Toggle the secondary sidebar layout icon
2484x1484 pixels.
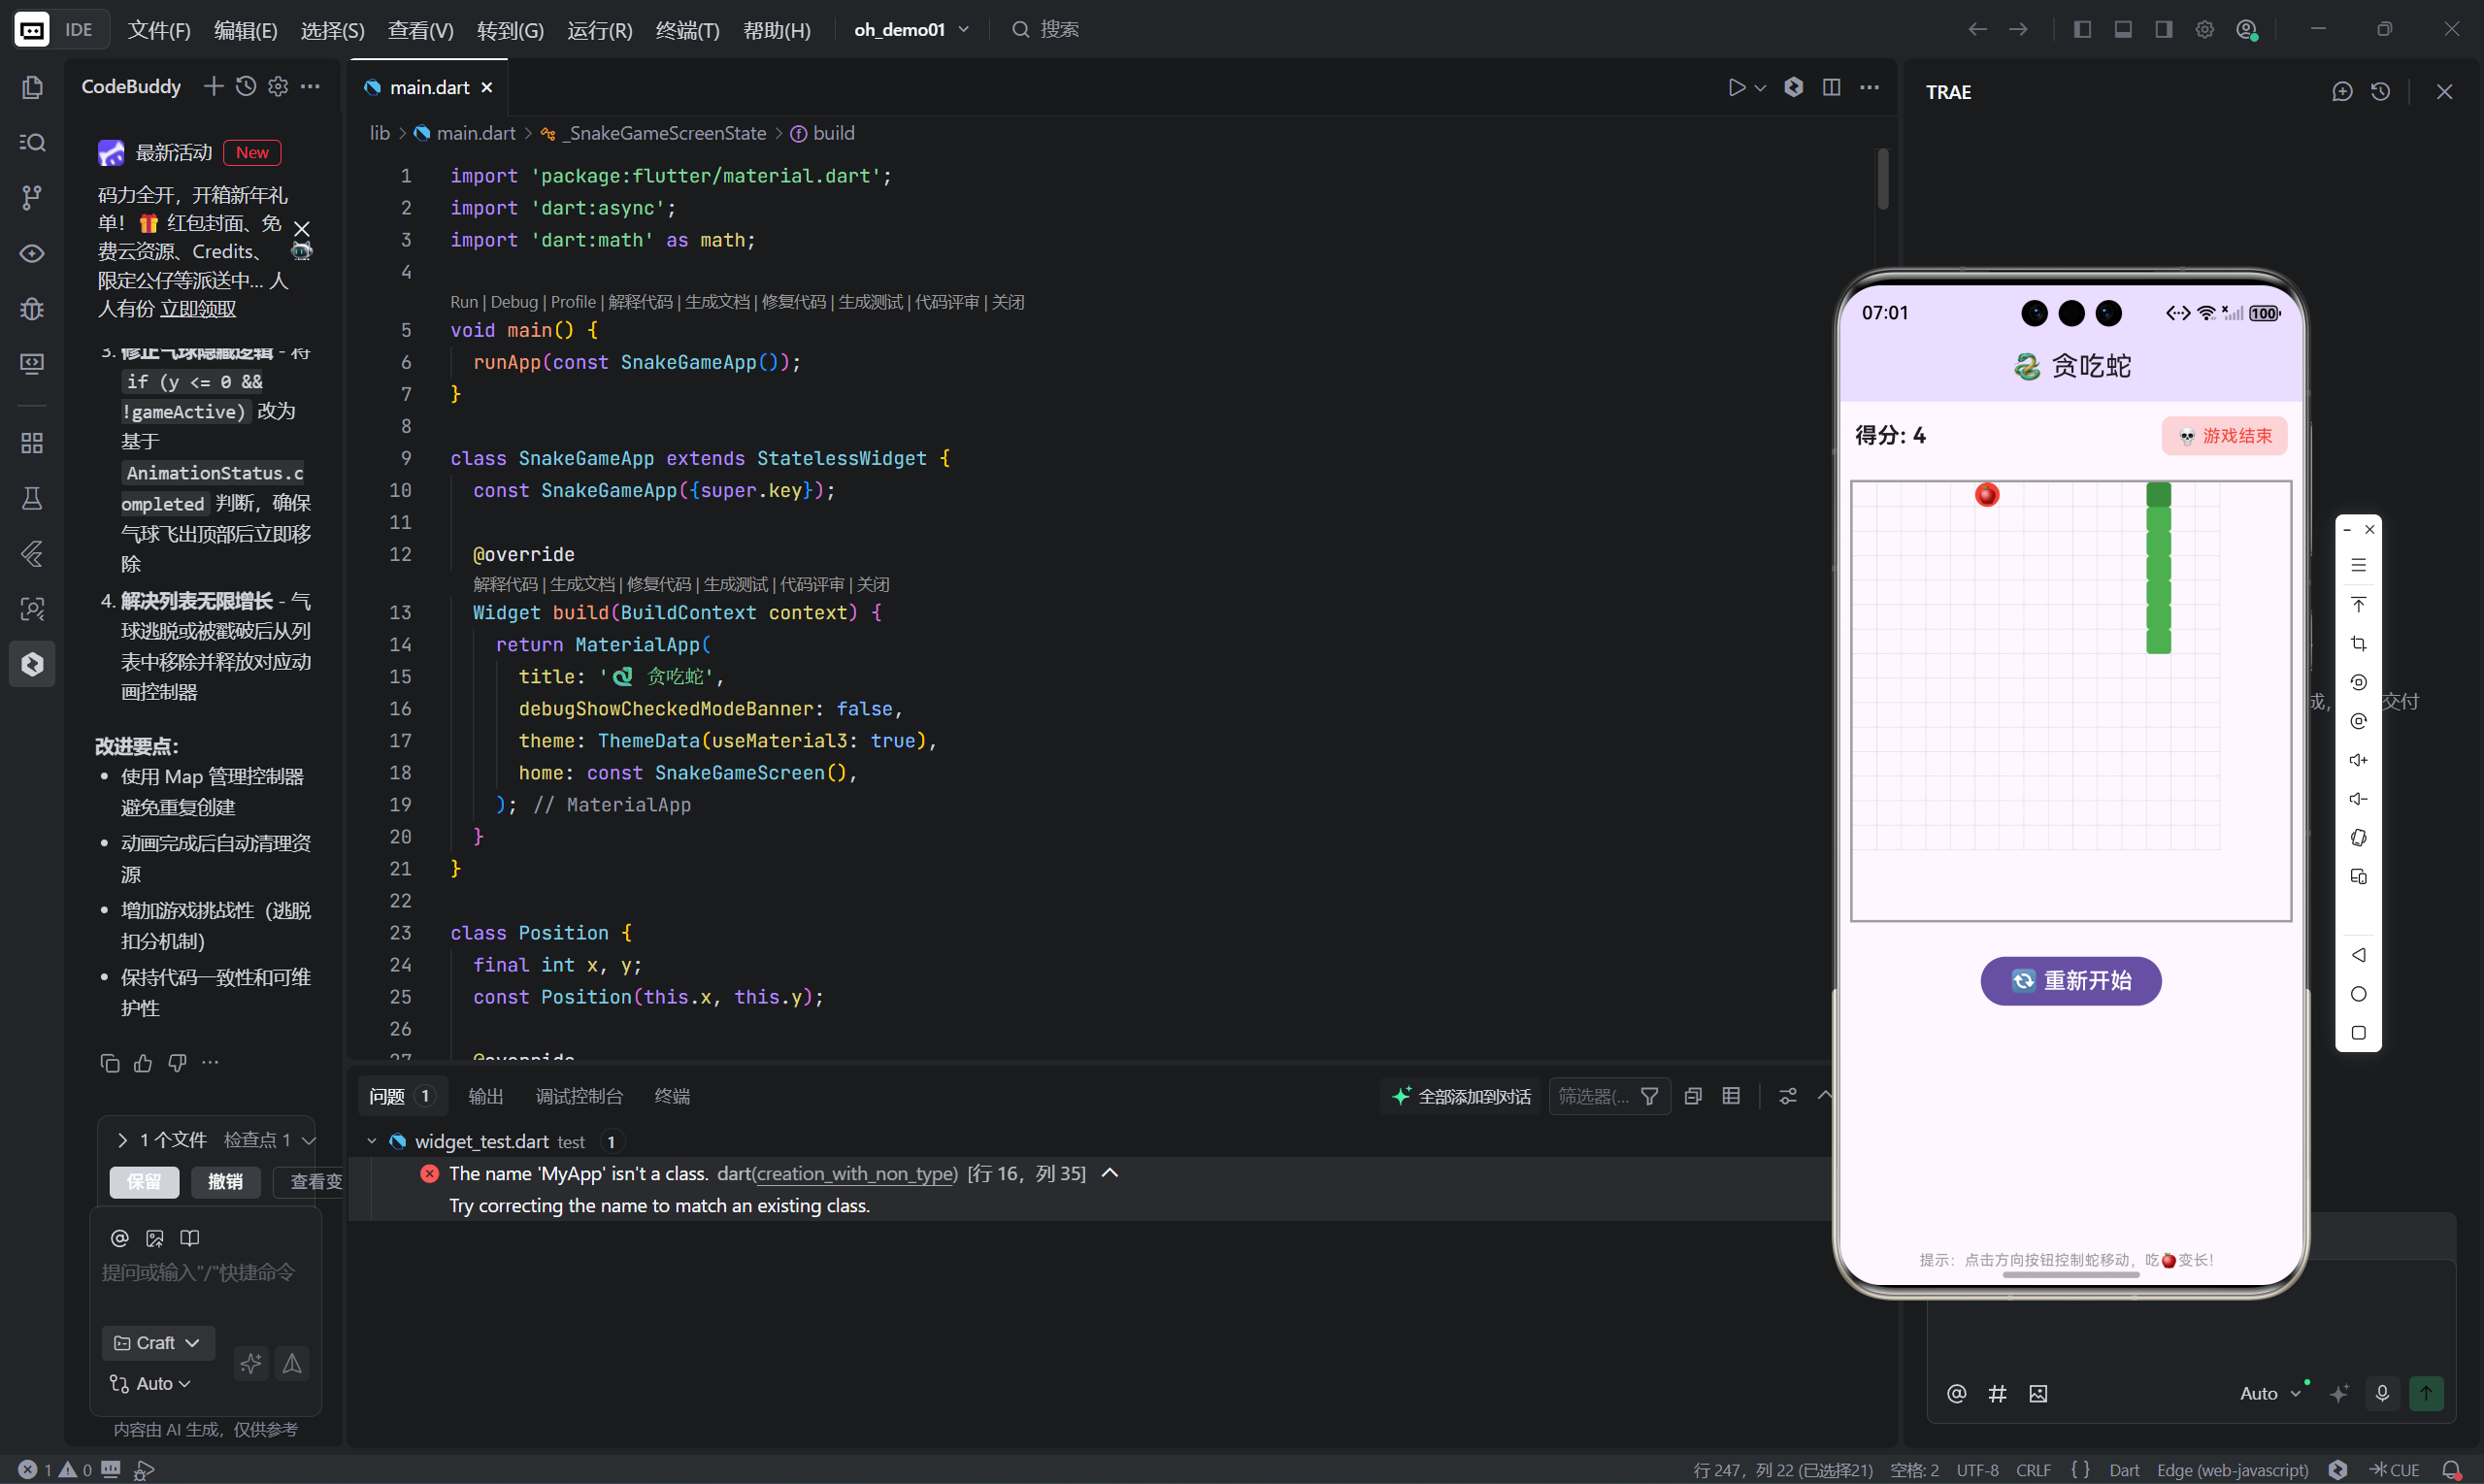2163,29
